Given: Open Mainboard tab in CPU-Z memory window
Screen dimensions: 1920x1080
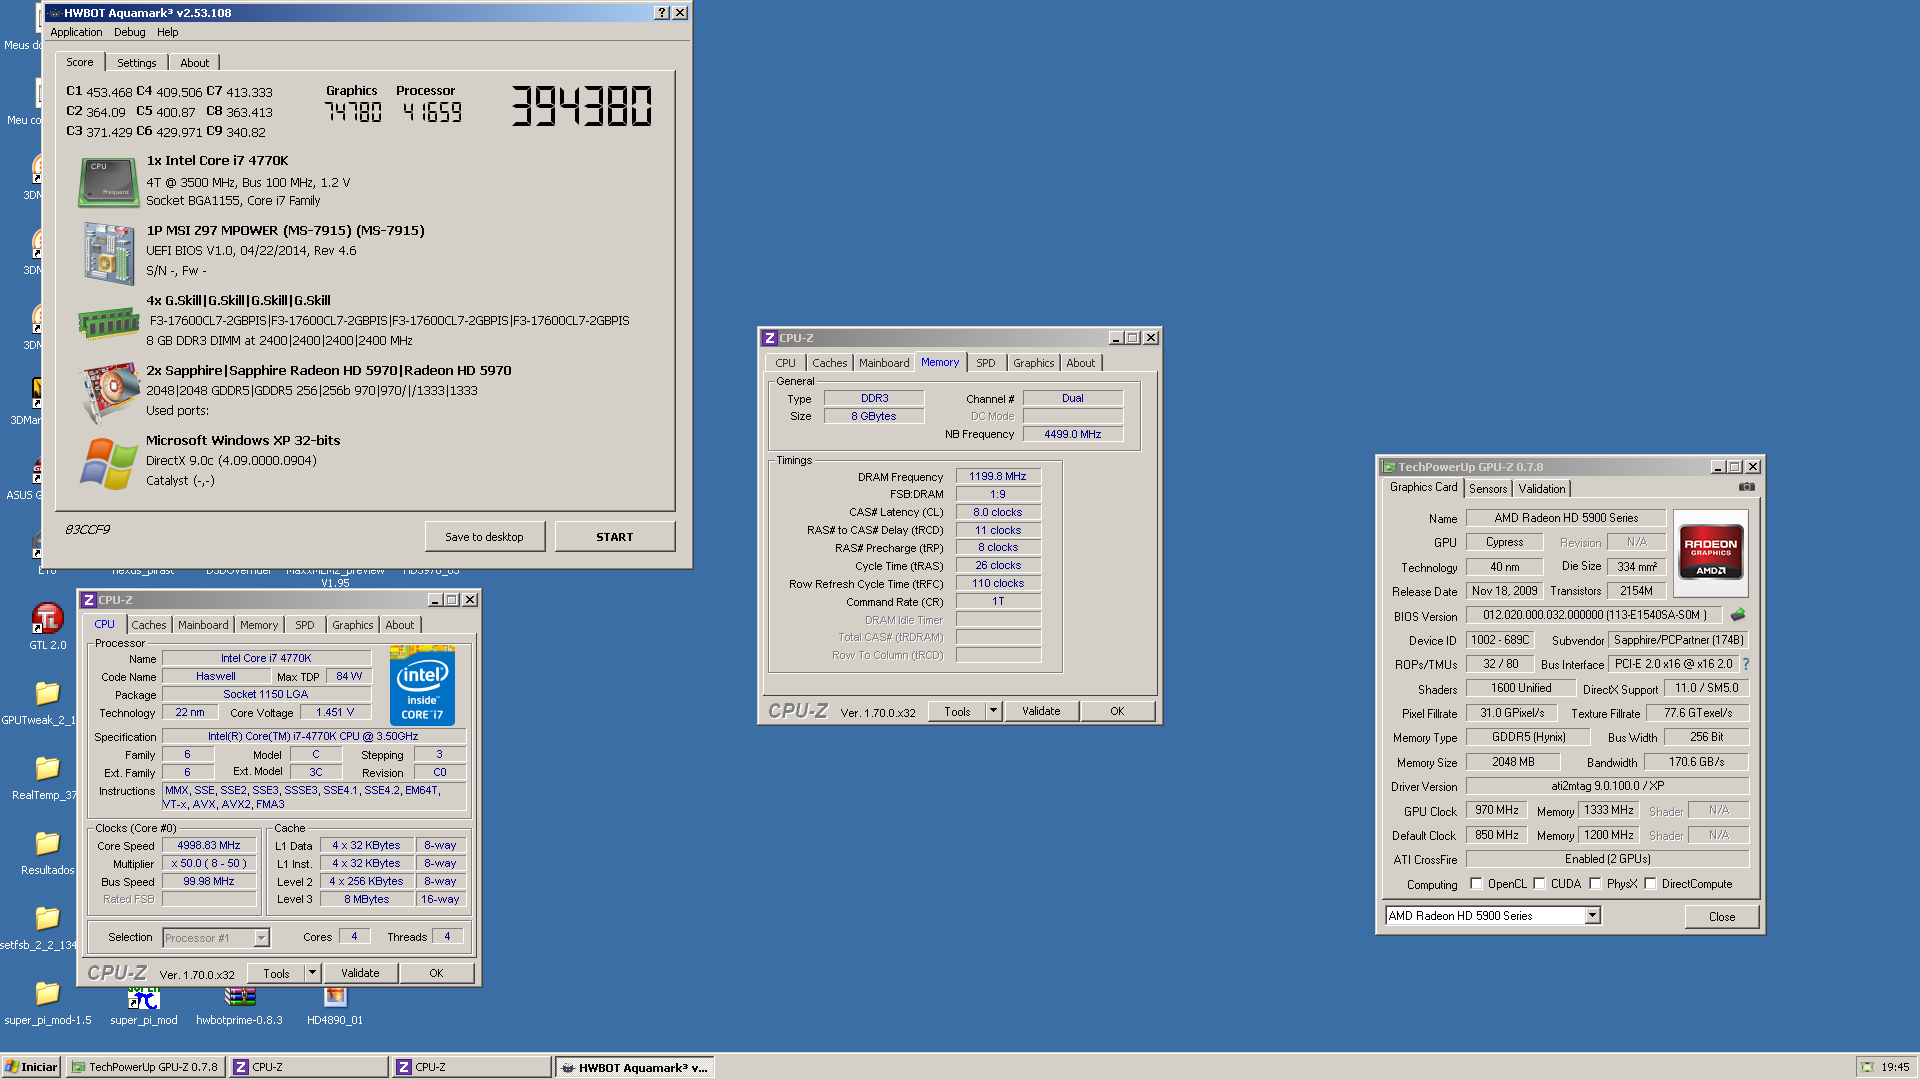Looking at the screenshot, I should tap(884, 363).
